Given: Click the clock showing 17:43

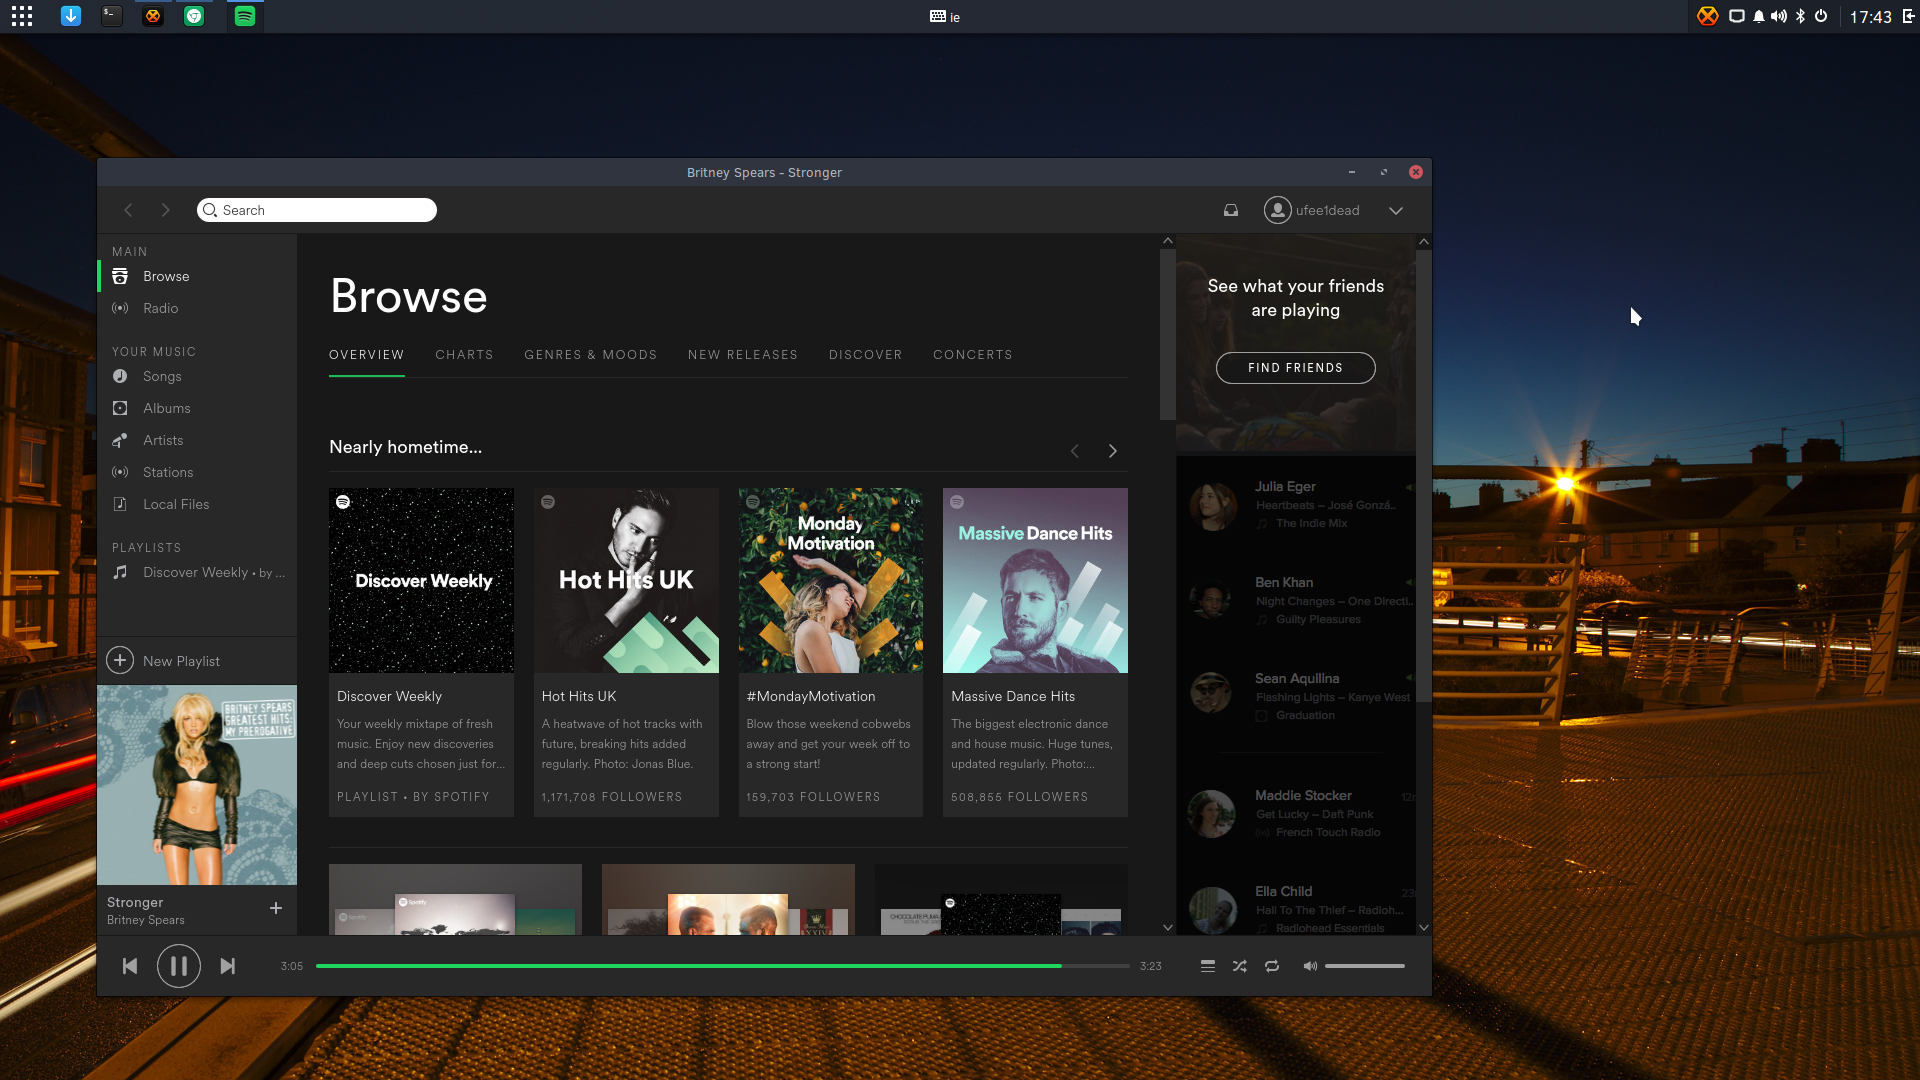Looking at the screenshot, I should coord(1870,17).
